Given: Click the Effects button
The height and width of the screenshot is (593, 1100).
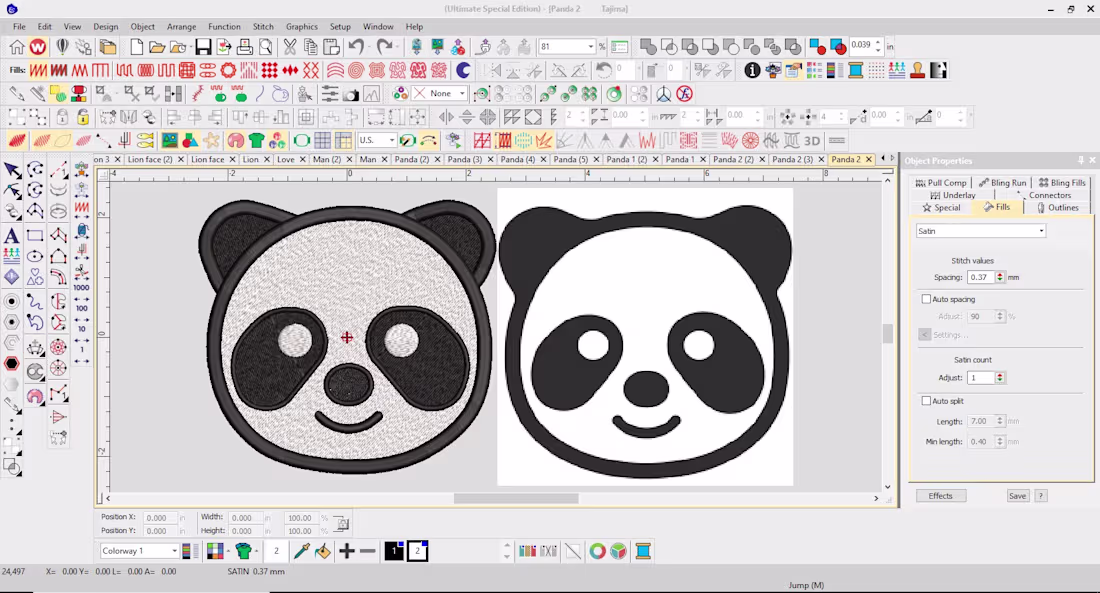Looking at the screenshot, I should tap(941, 495).
